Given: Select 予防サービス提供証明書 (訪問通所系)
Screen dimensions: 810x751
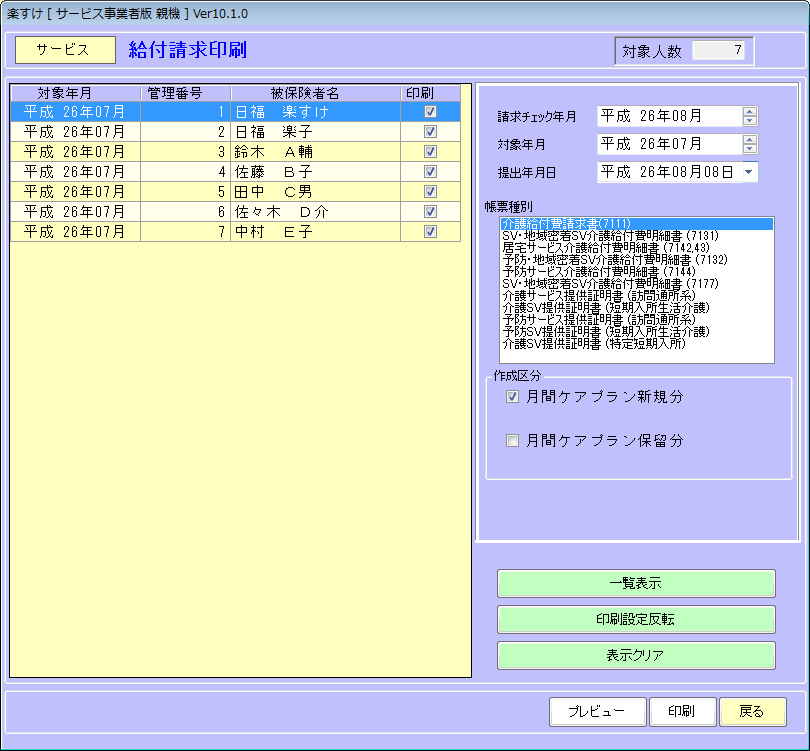Looking at the screenshot, I should click(x=636, y=320).
